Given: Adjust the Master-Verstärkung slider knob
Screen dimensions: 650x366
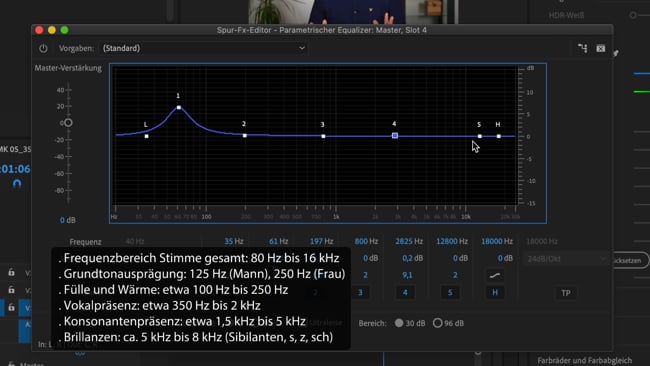Looking at the screenshot, I should click(68, 123).
